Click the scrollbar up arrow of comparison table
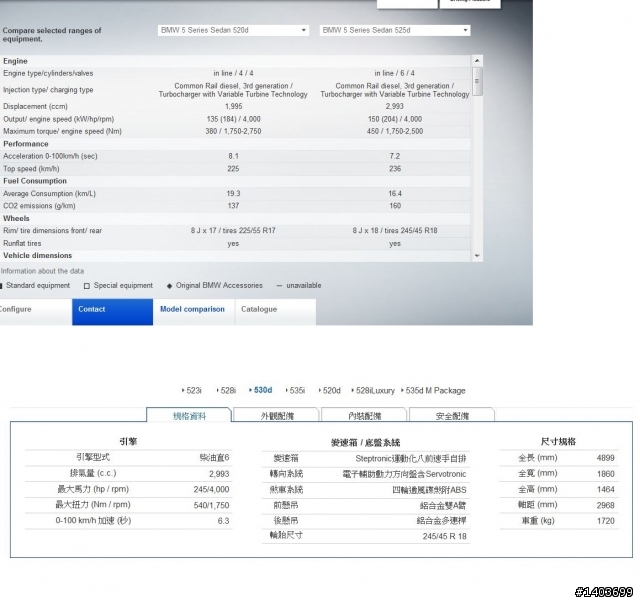This screenshot has width=640, height=600. [477, 61]
